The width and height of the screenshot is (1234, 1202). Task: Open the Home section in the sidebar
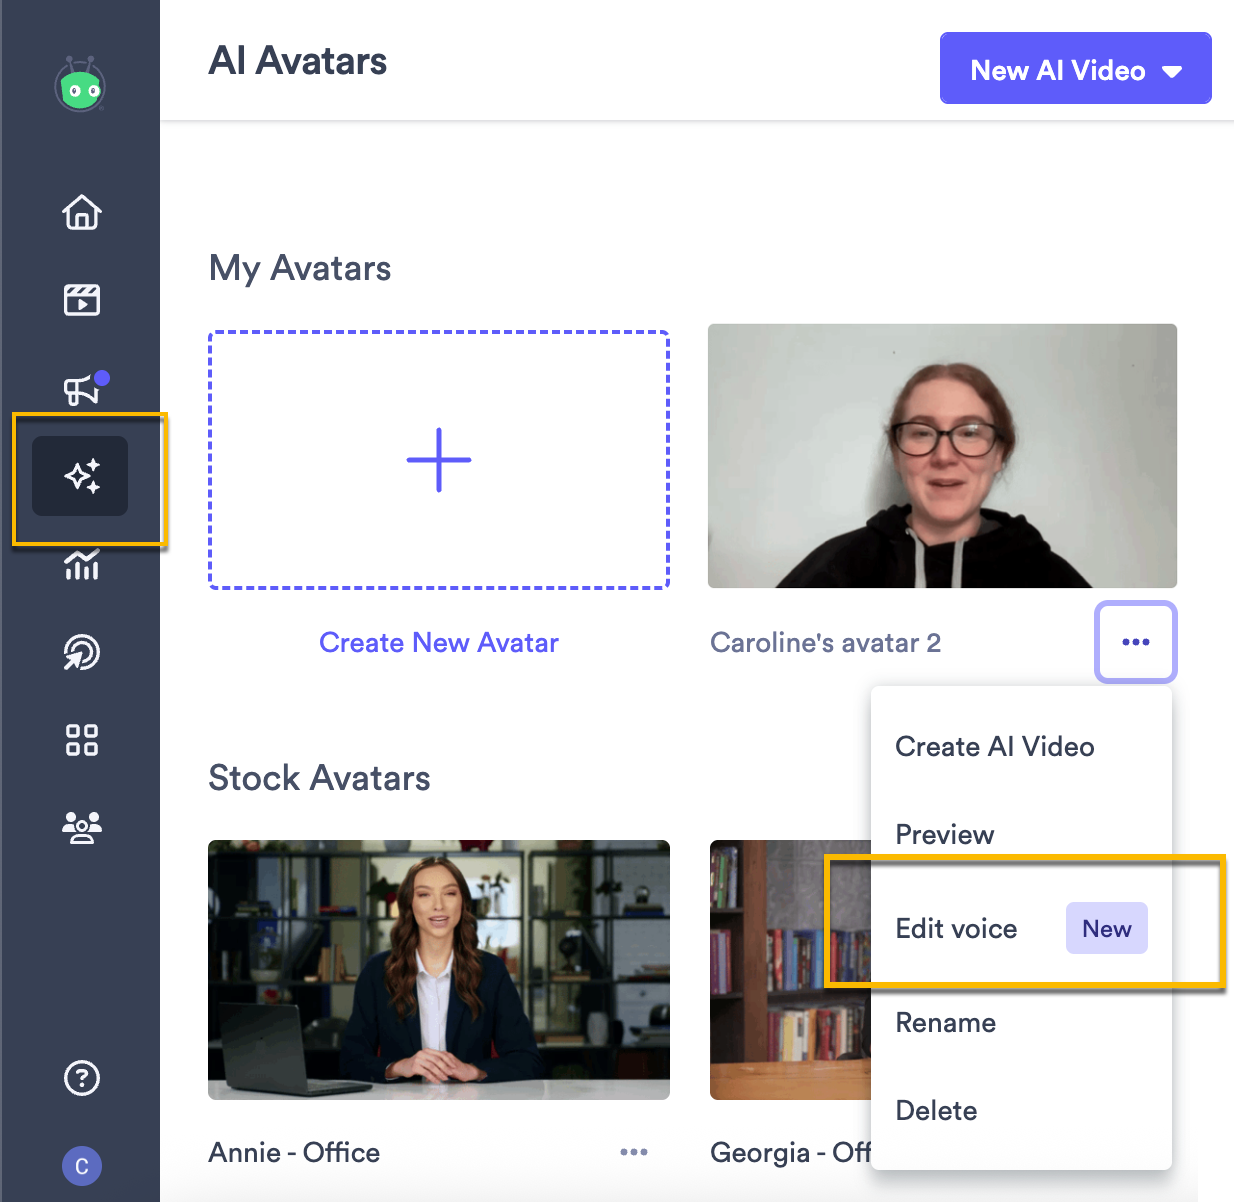81,213
